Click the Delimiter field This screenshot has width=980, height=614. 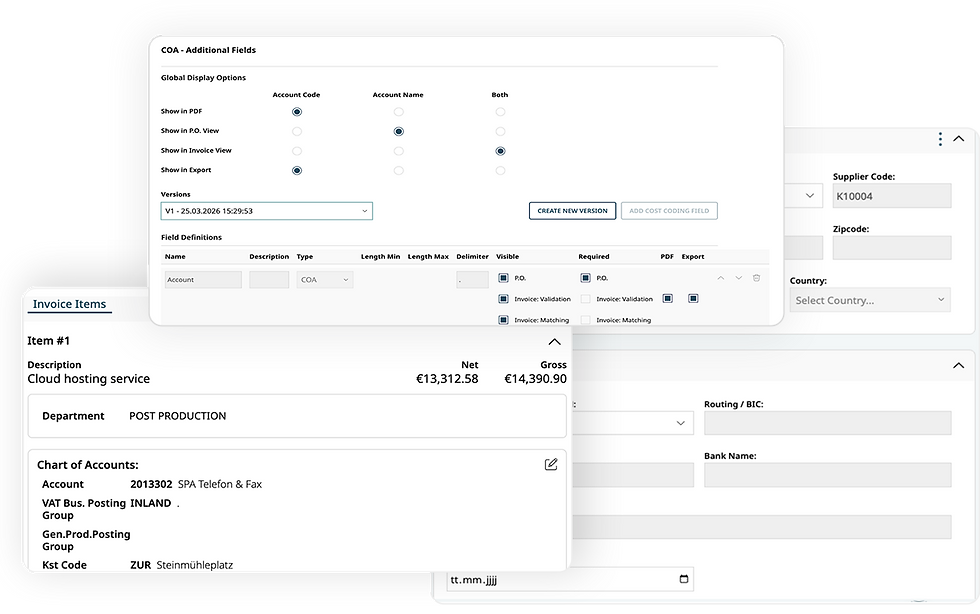pyautogui.click(x=472, y=279)
